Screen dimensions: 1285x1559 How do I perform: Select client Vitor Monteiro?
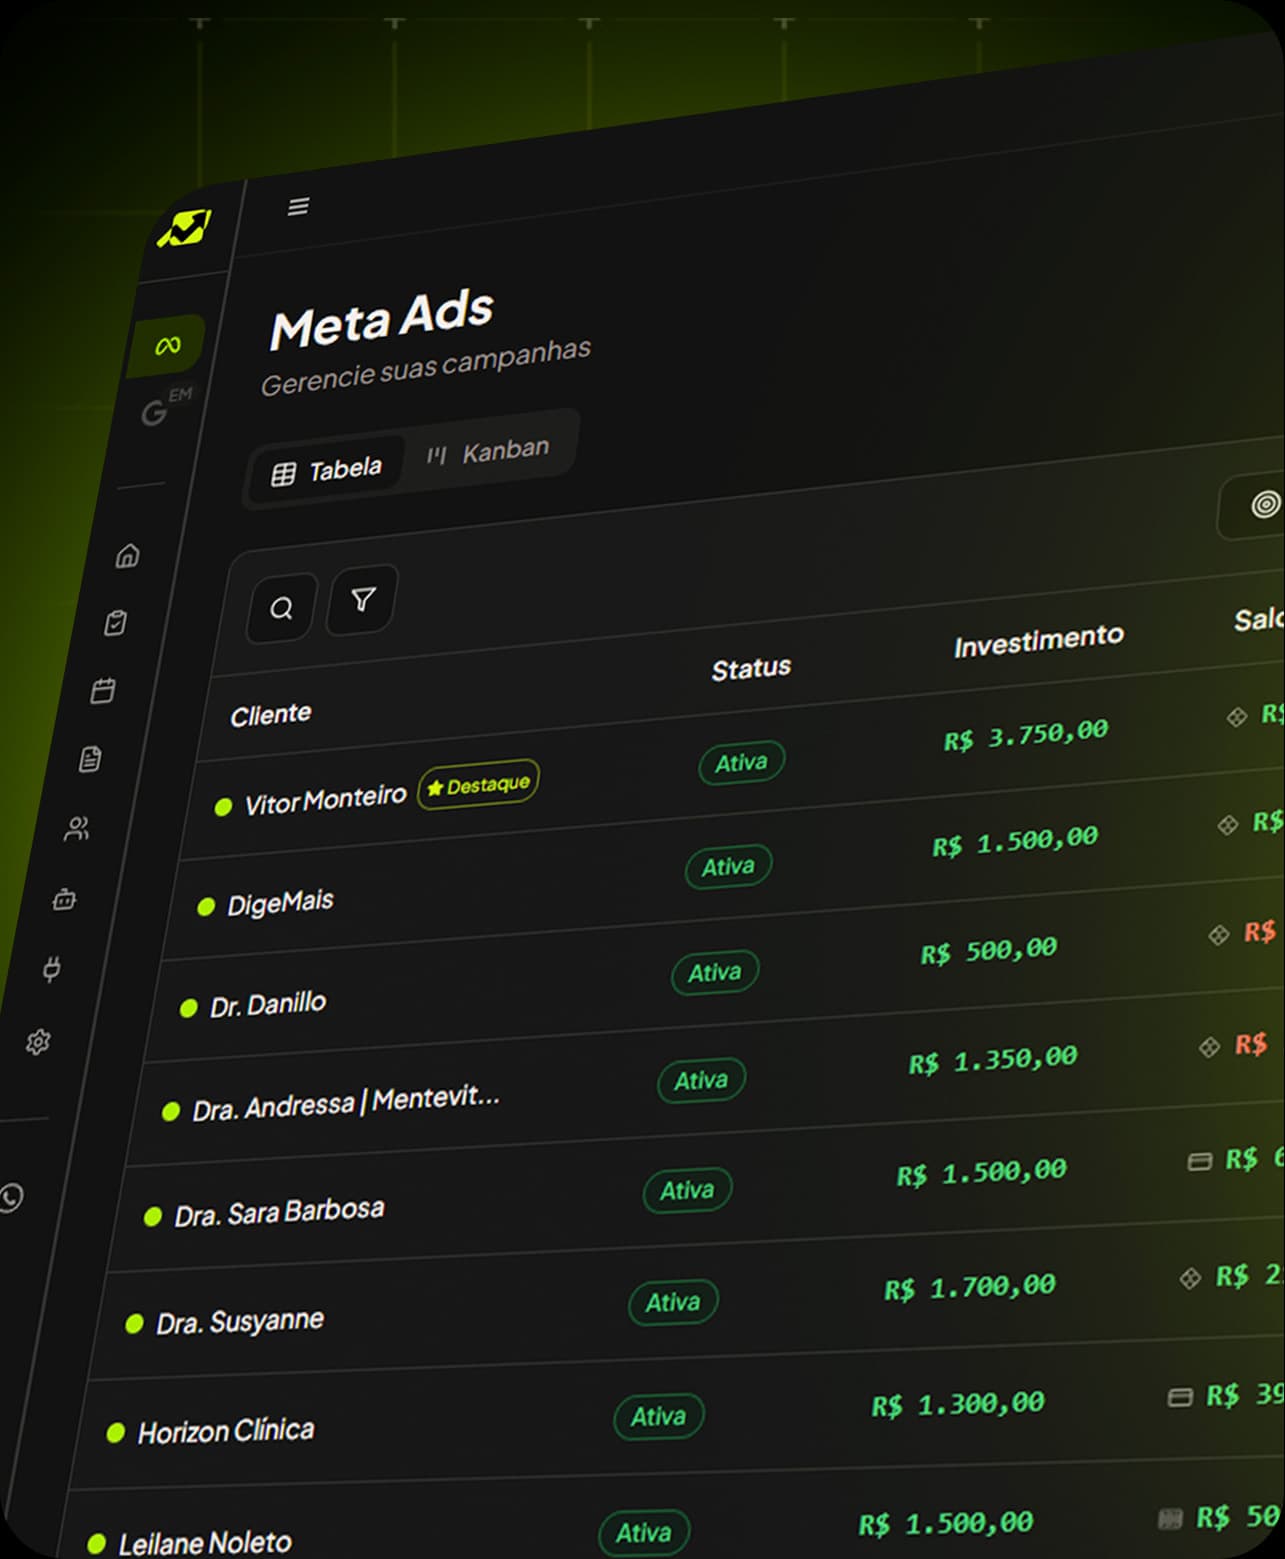(325, 800)
